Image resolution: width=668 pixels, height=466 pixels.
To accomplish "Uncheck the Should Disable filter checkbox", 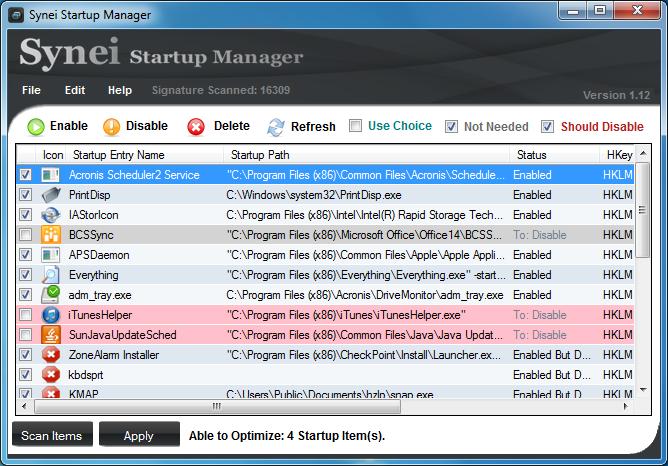I will click(547, 127).
